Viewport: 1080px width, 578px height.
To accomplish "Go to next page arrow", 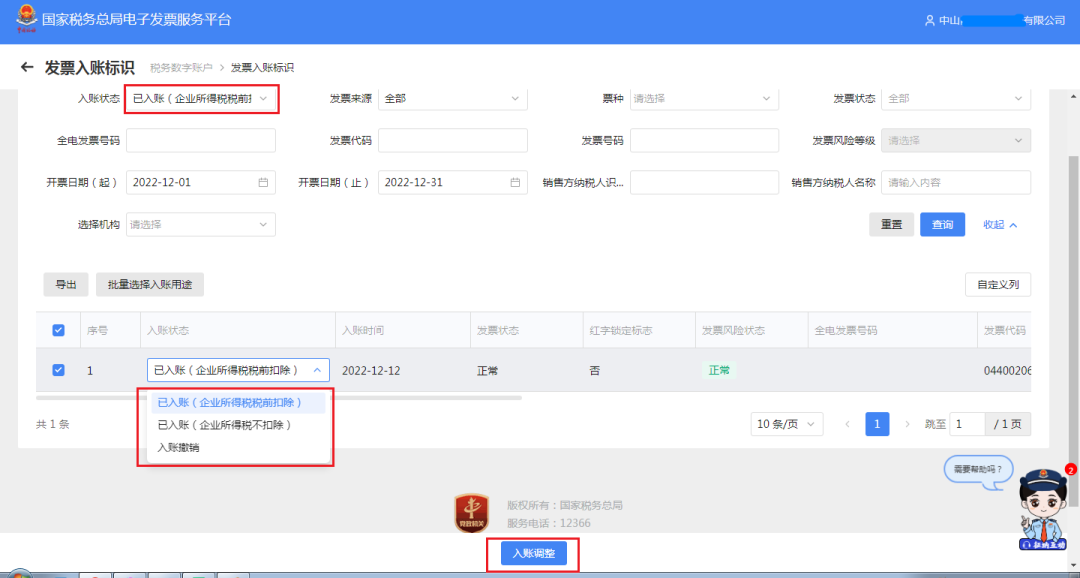I will (907, 424).
